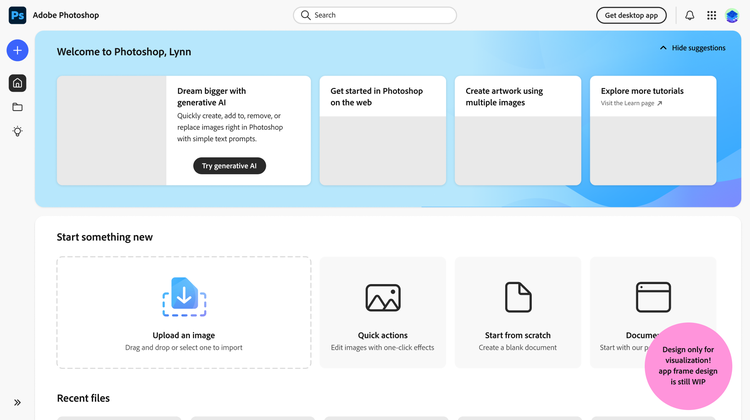Screen dimensions: 750x420
Task: Click the Quick actions label
Action: tap(383, 335)
